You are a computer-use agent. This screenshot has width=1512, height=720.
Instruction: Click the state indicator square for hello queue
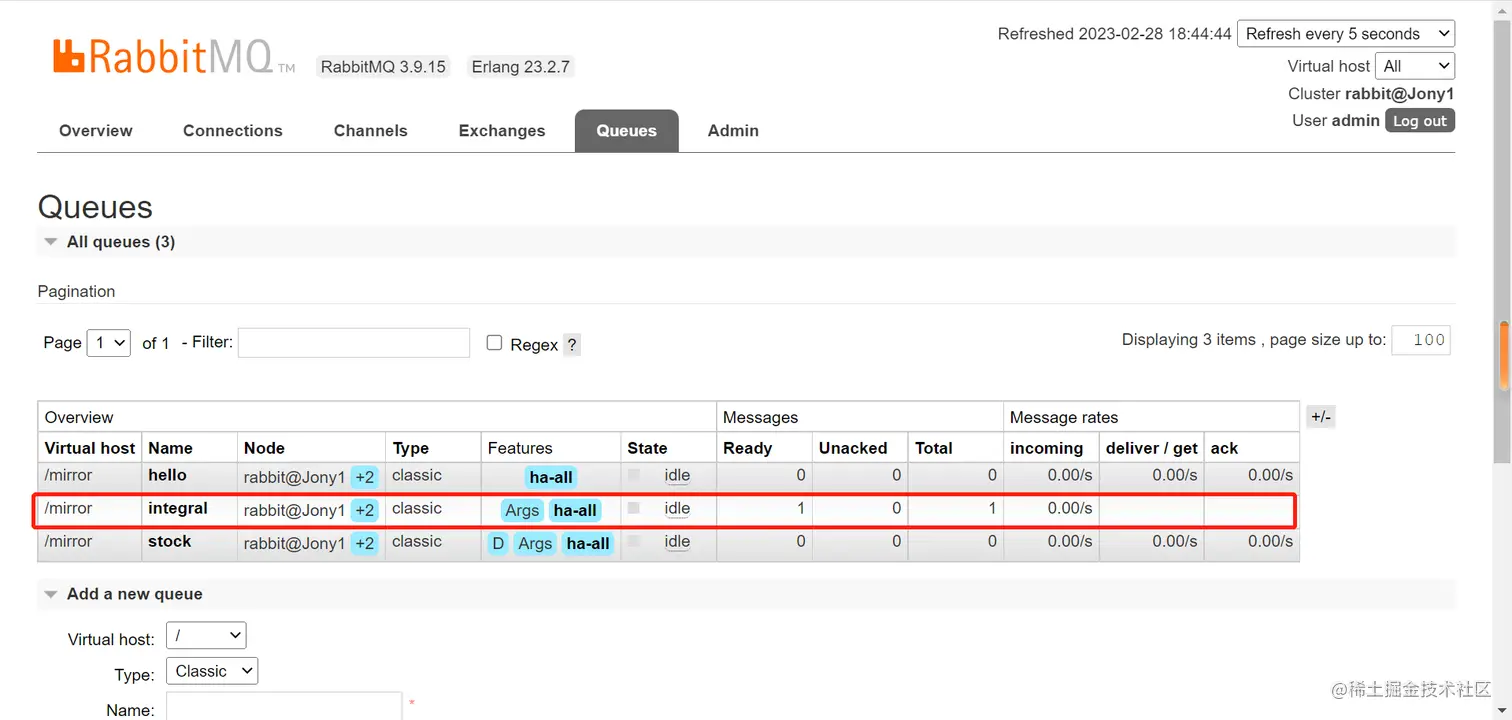tap(634, 475)
